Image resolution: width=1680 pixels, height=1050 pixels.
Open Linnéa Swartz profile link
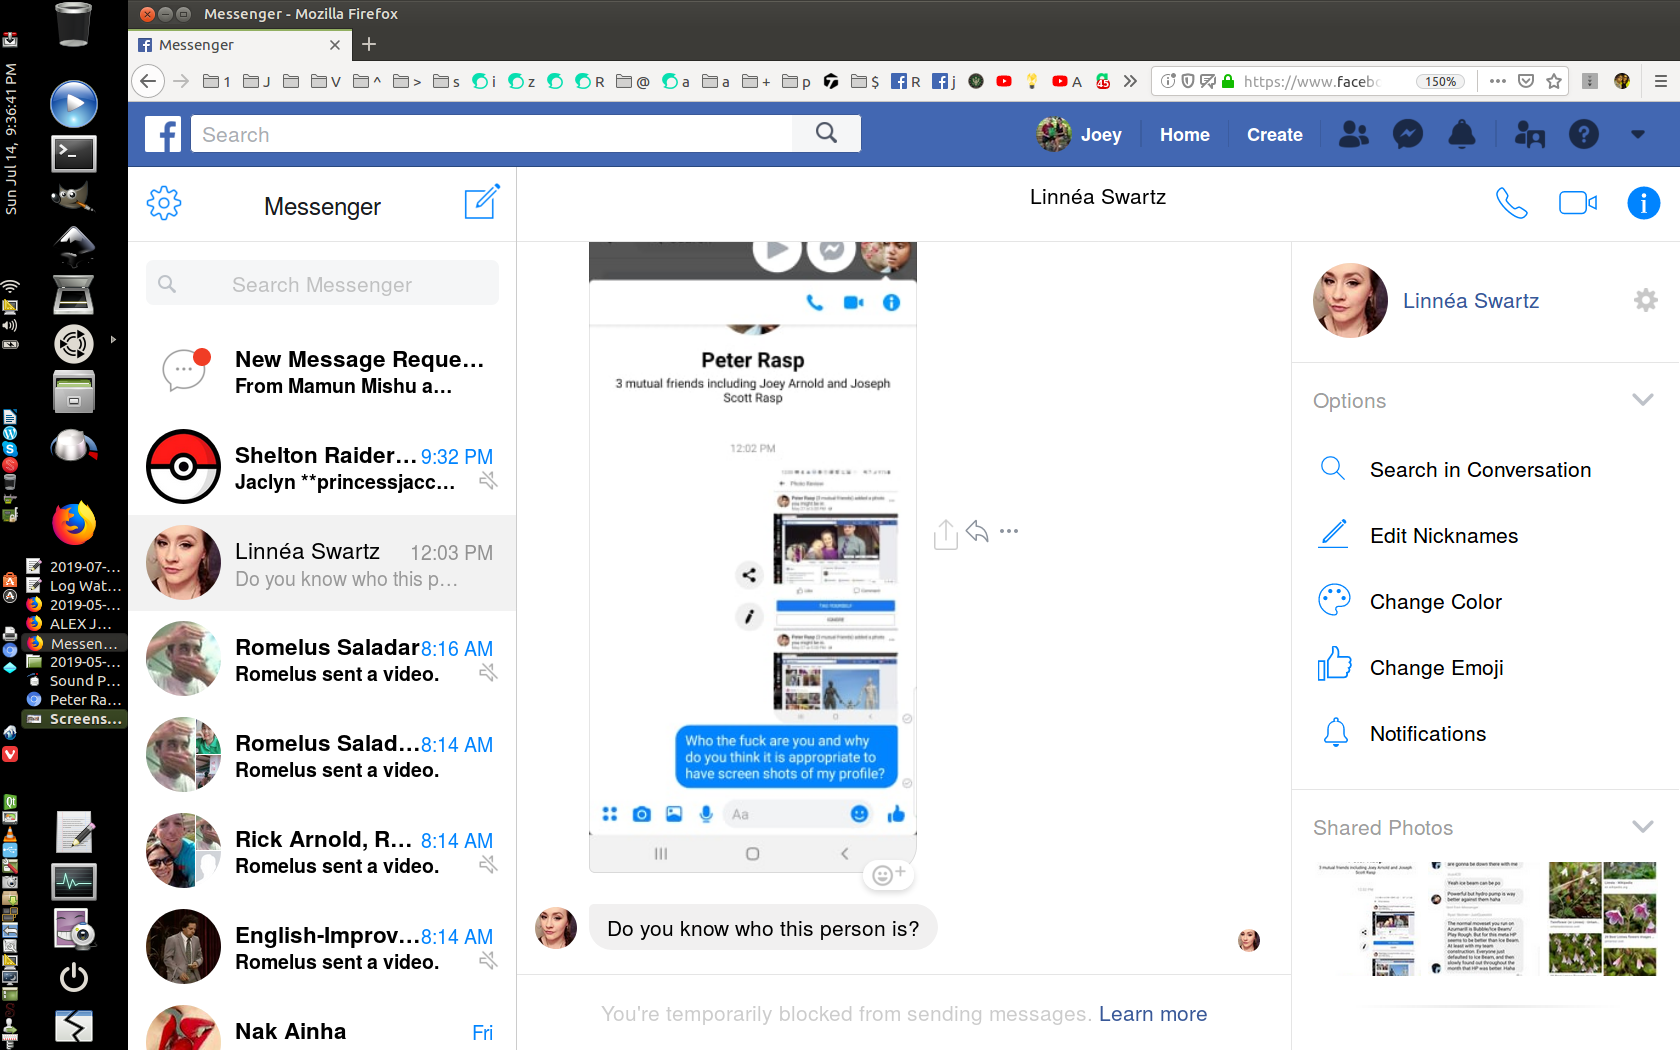(x=1470, y=300)
